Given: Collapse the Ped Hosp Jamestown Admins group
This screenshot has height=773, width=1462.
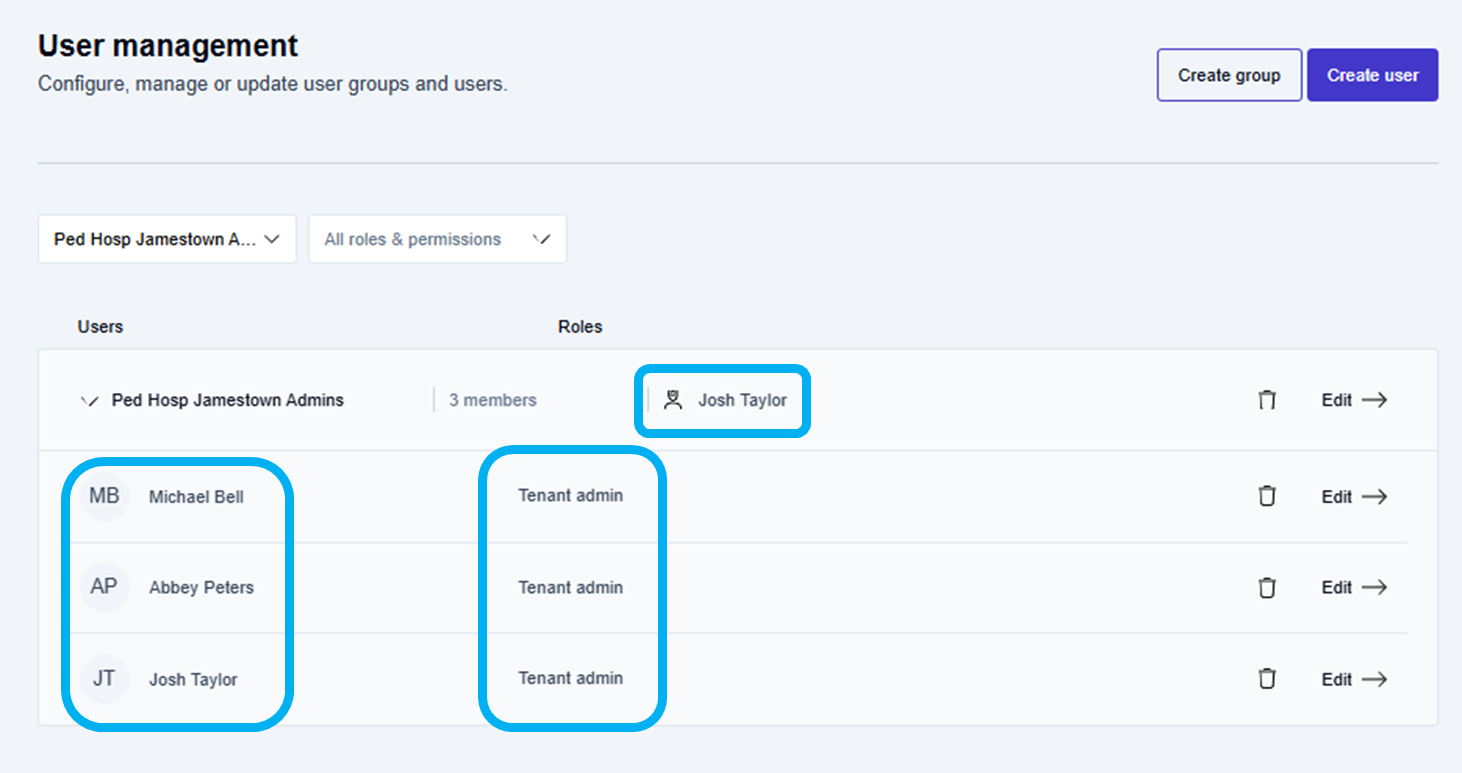Looking at the screenshot, I should [x=89, y=401].
